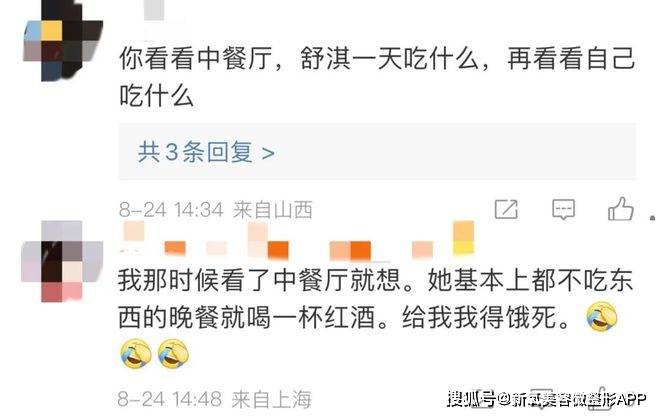Tap the 来自上海 location label
Viewport: 660px width, 416px height.
click(271, 399)
